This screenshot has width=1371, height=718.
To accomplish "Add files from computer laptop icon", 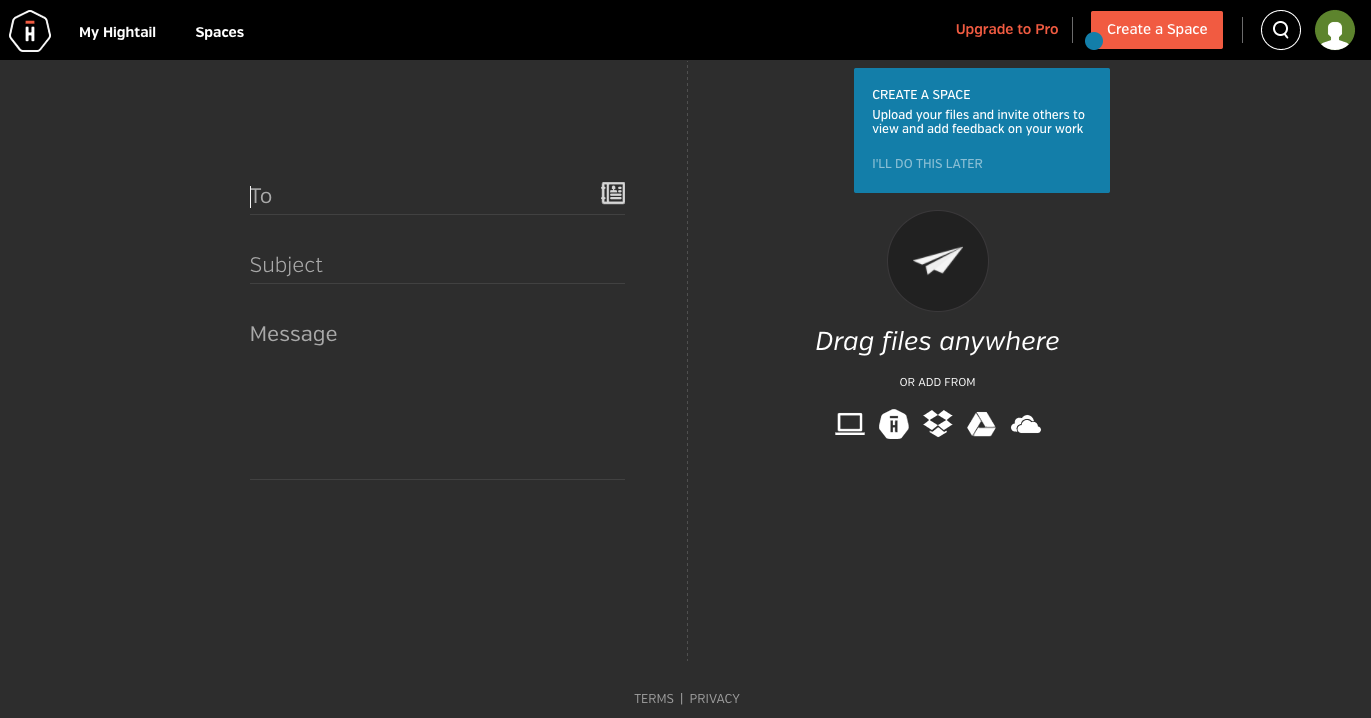I will pyautogui.click(x=850, y=424).
